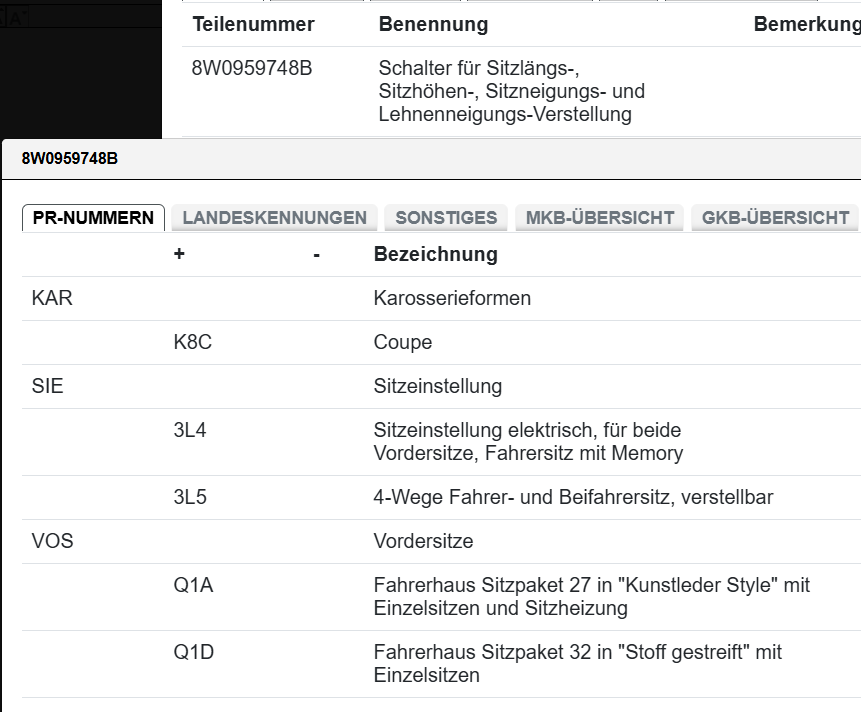
Task: Click the Q1A seat package code
Action: [193, 585]
